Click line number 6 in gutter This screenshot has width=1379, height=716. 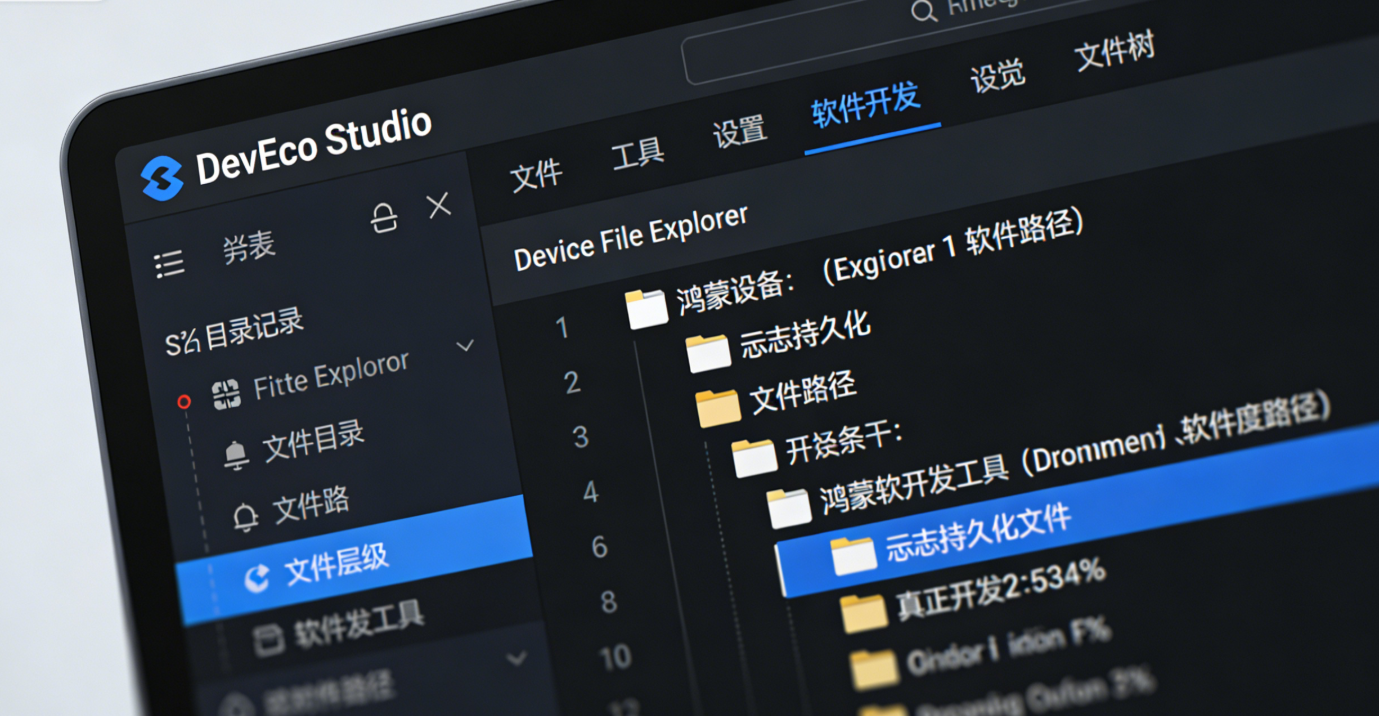(599, 547)
